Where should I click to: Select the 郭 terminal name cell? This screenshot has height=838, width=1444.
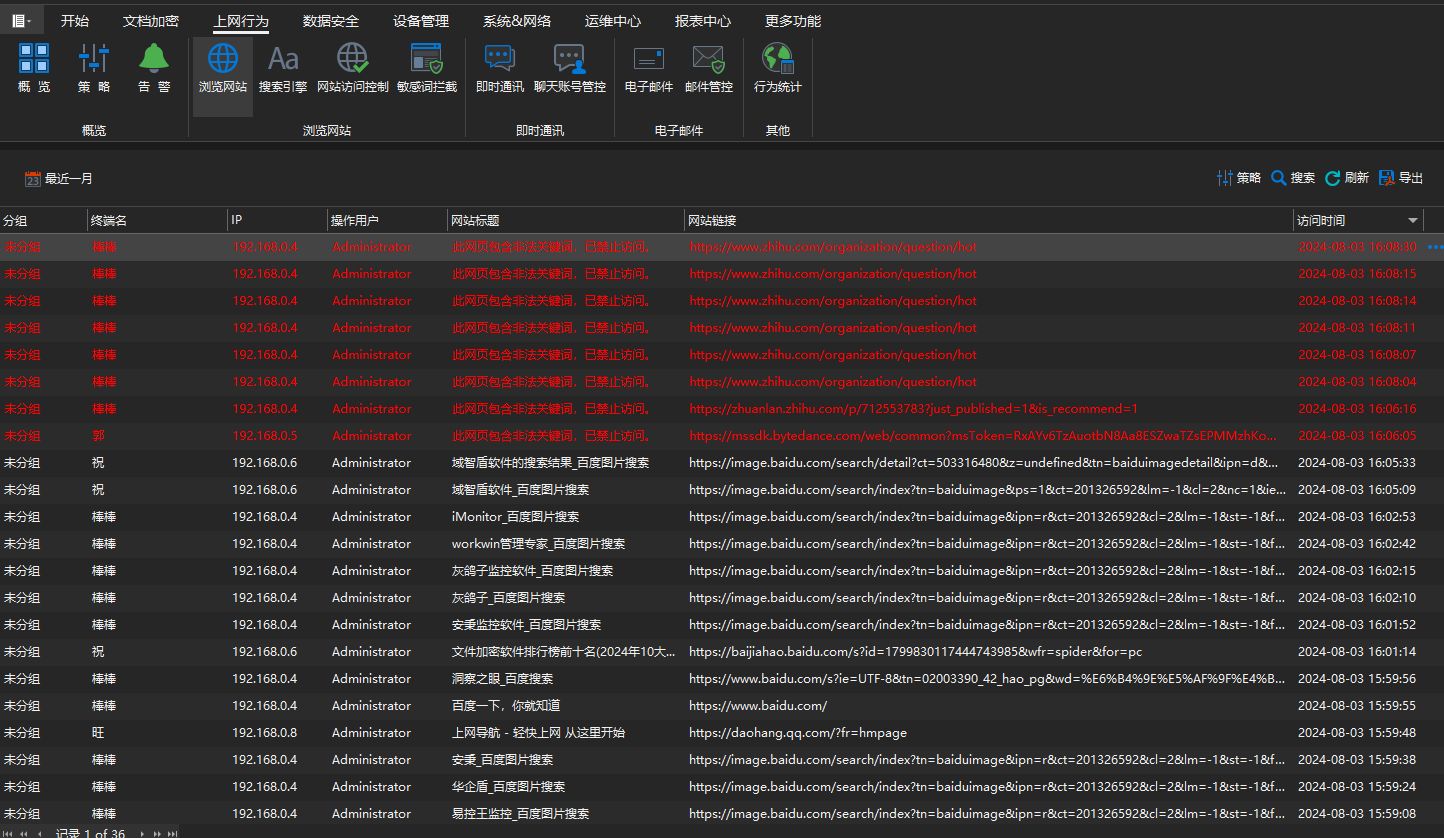[157, 436]
